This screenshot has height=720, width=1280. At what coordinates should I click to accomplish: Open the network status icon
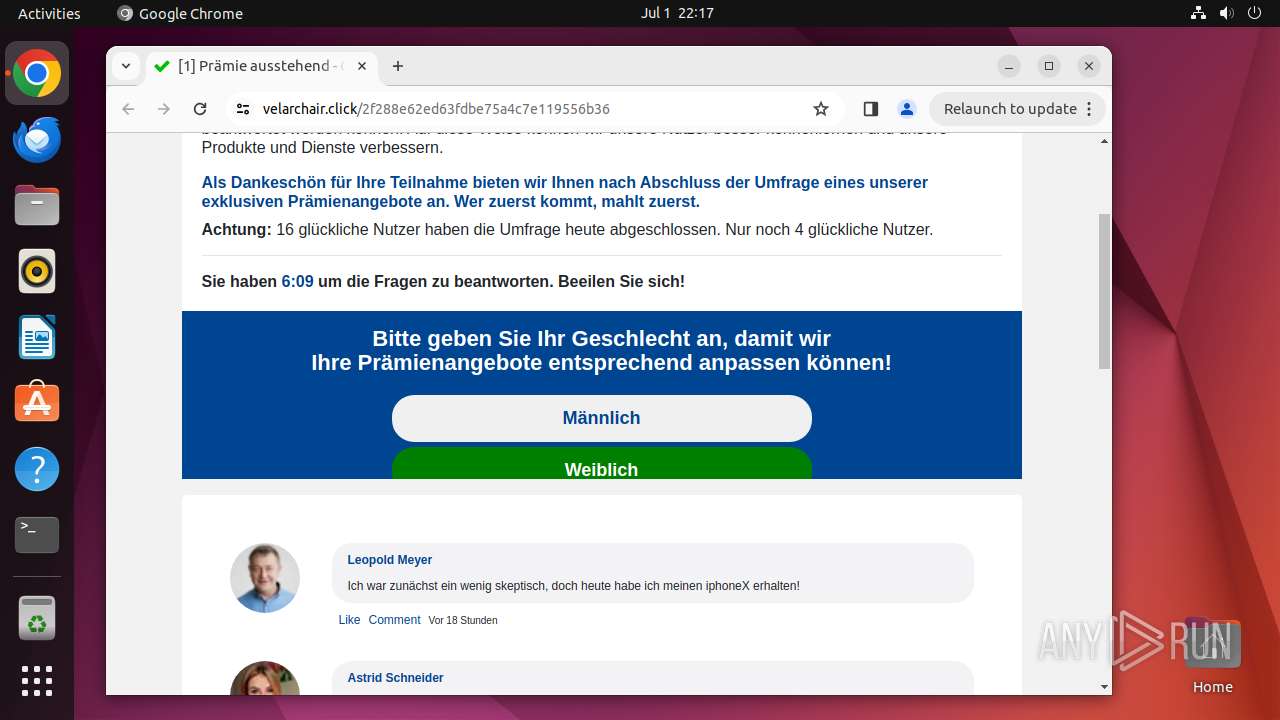tap(1199, 13)
